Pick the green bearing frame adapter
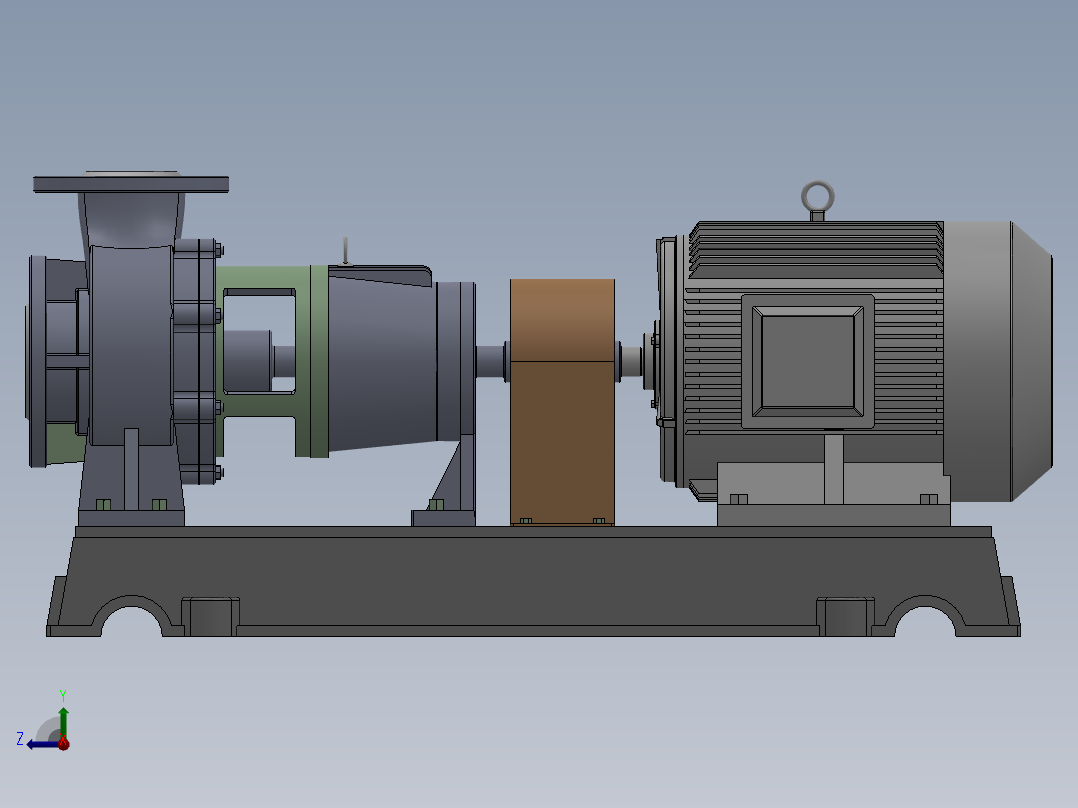The image size is (1078, 808). (319, 361)
